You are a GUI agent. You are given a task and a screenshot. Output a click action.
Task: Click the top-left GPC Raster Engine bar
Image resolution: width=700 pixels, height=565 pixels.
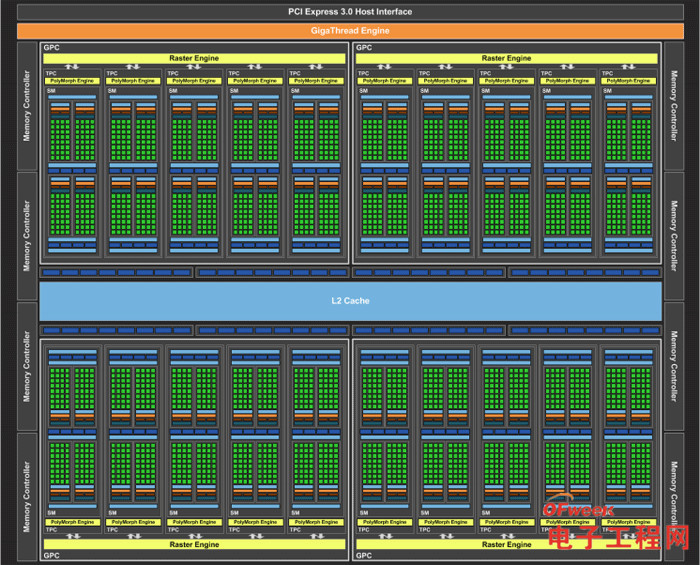tap(194, 58)
